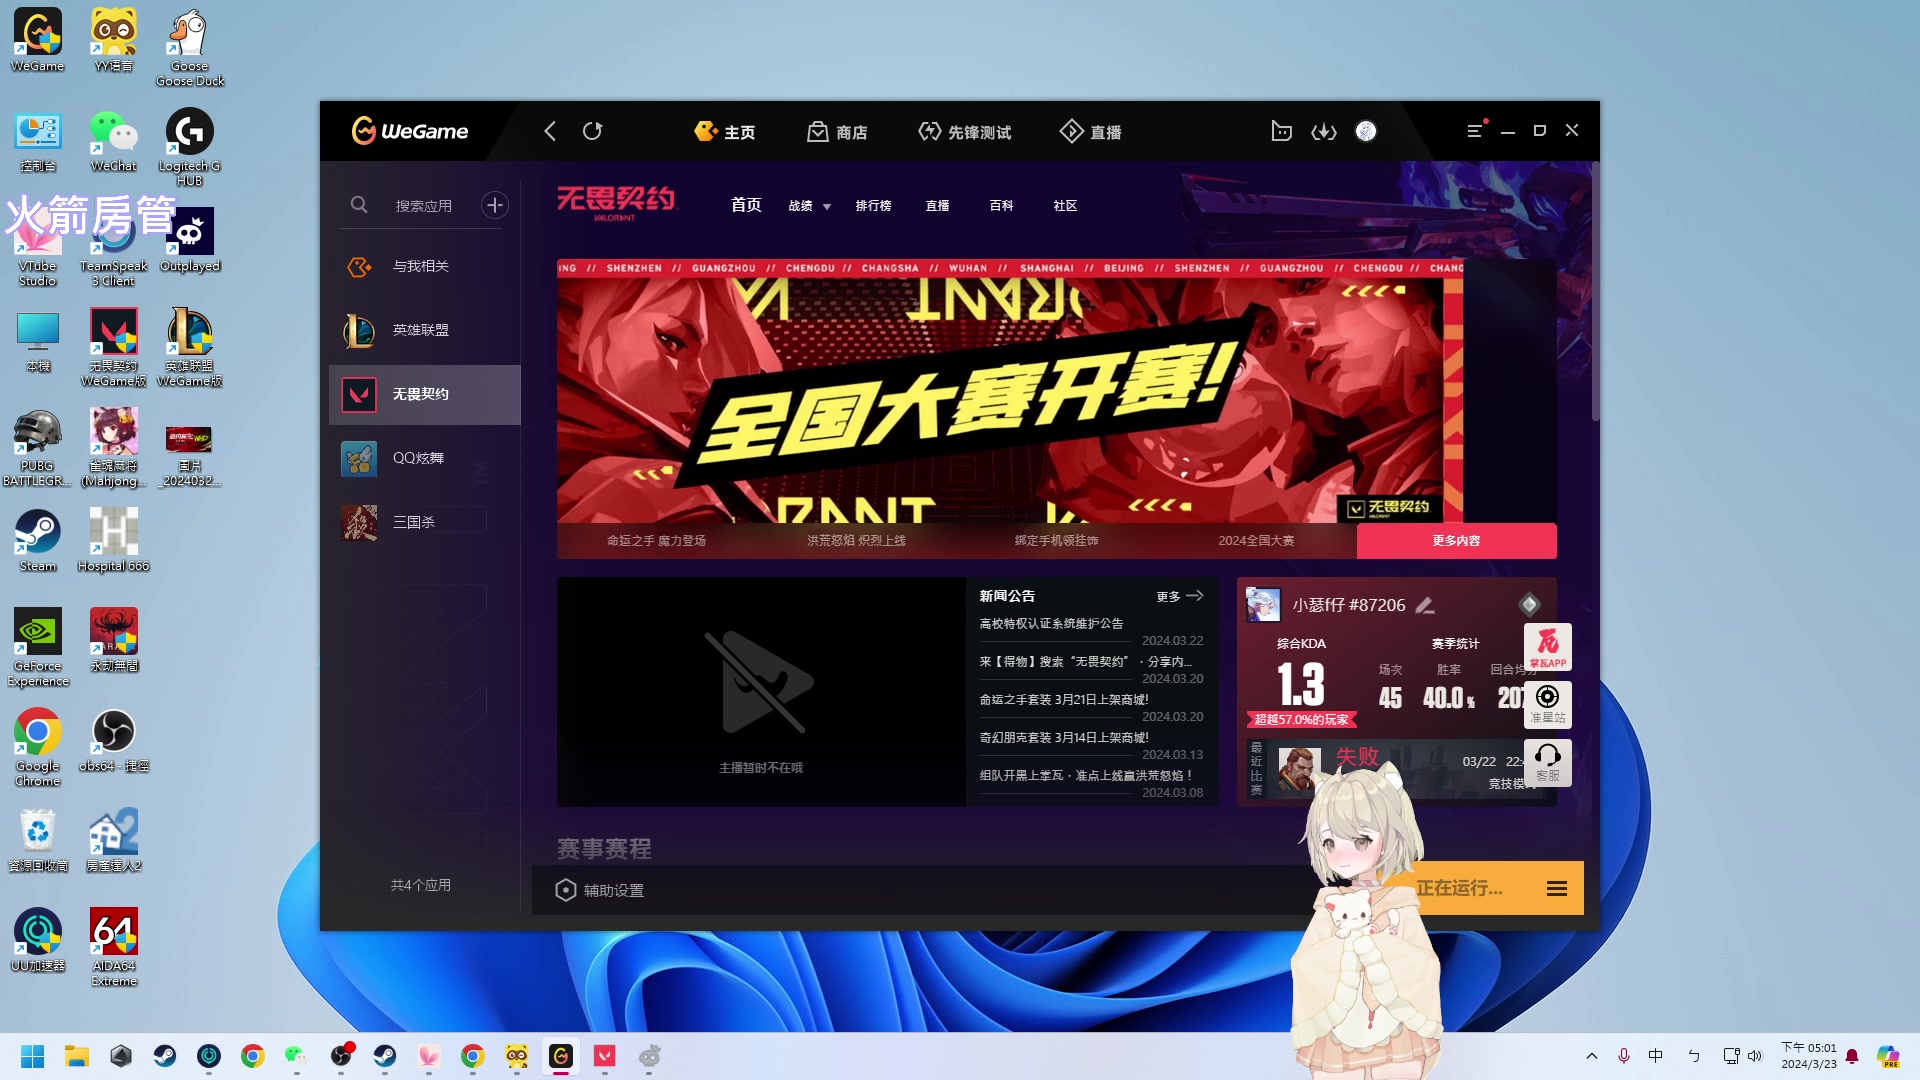1920x1080 pixels.
Task: Click the rank badge diamond icon
Action: pos(1529,604)
